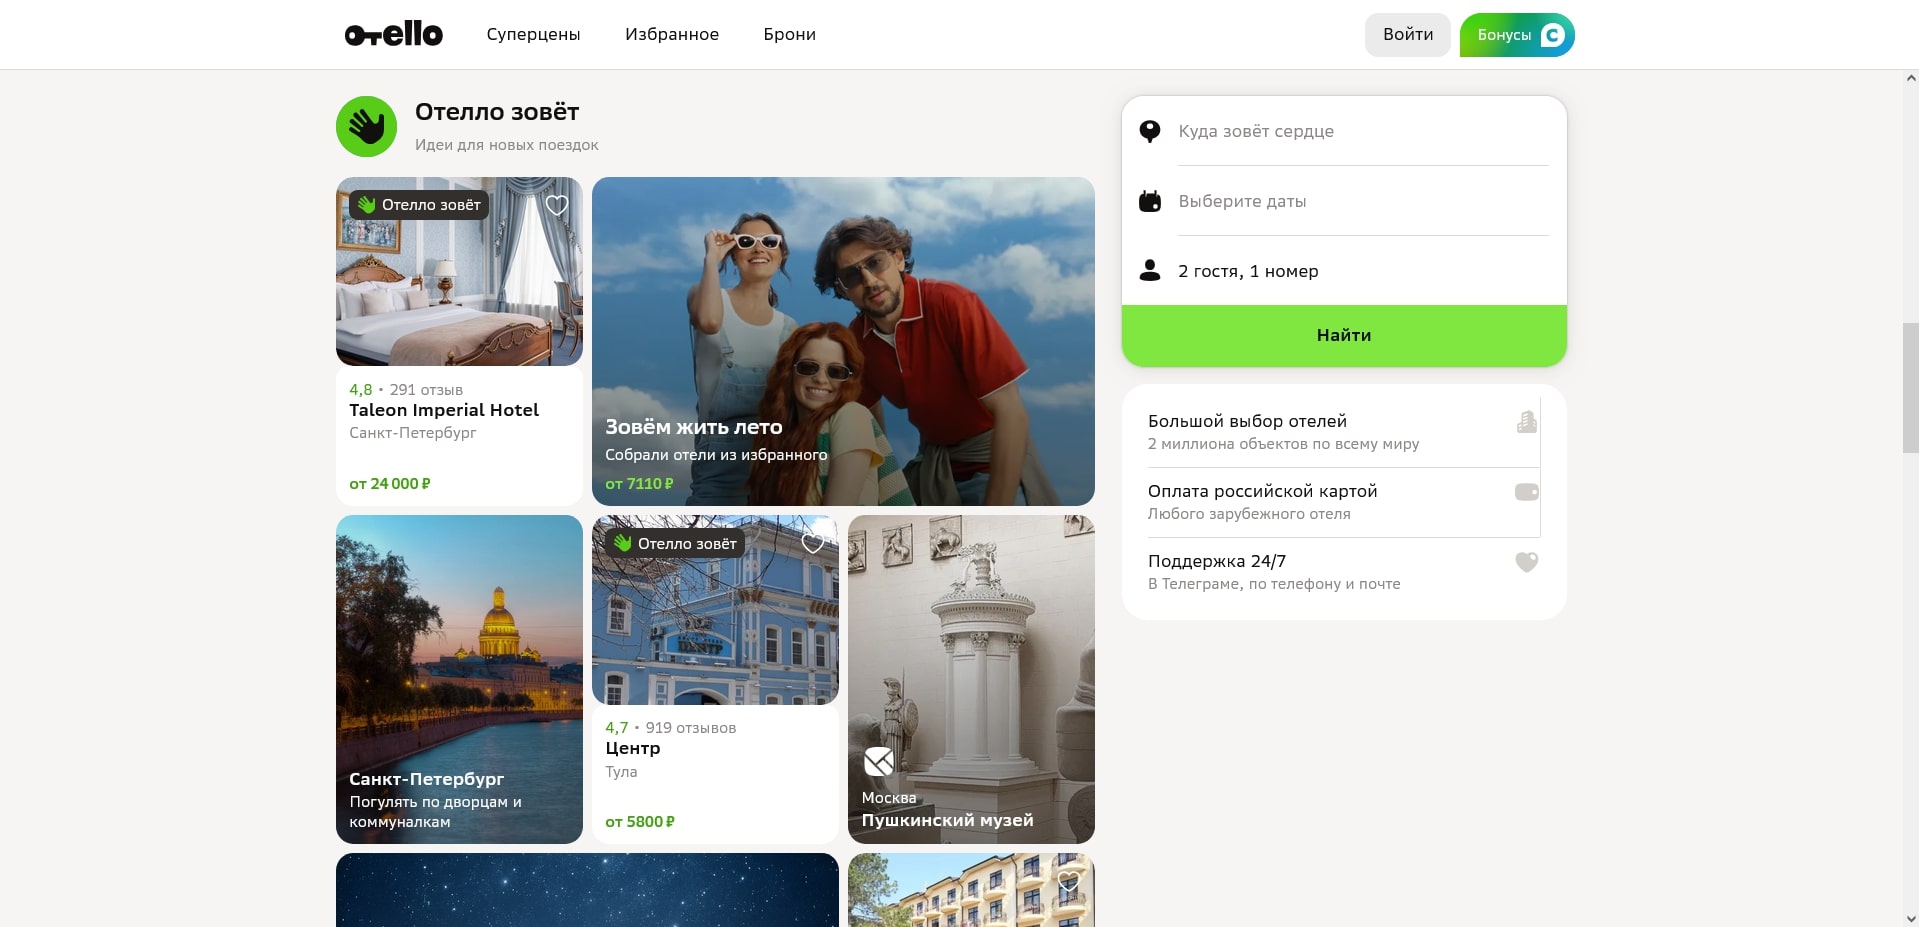
Task: Click the building icon for hotel selection
Action: pos(1526,422)
